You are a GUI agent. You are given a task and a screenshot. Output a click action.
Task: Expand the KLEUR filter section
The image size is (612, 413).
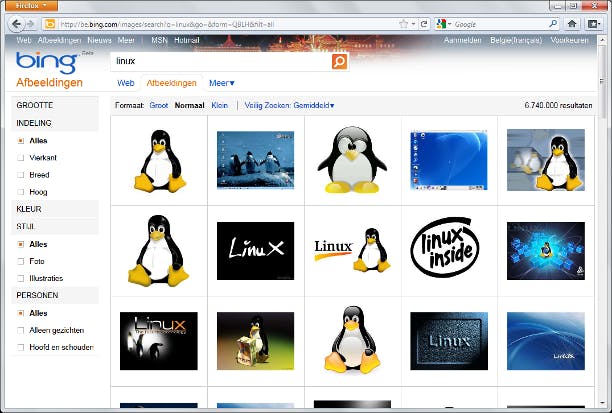point(55,209)
